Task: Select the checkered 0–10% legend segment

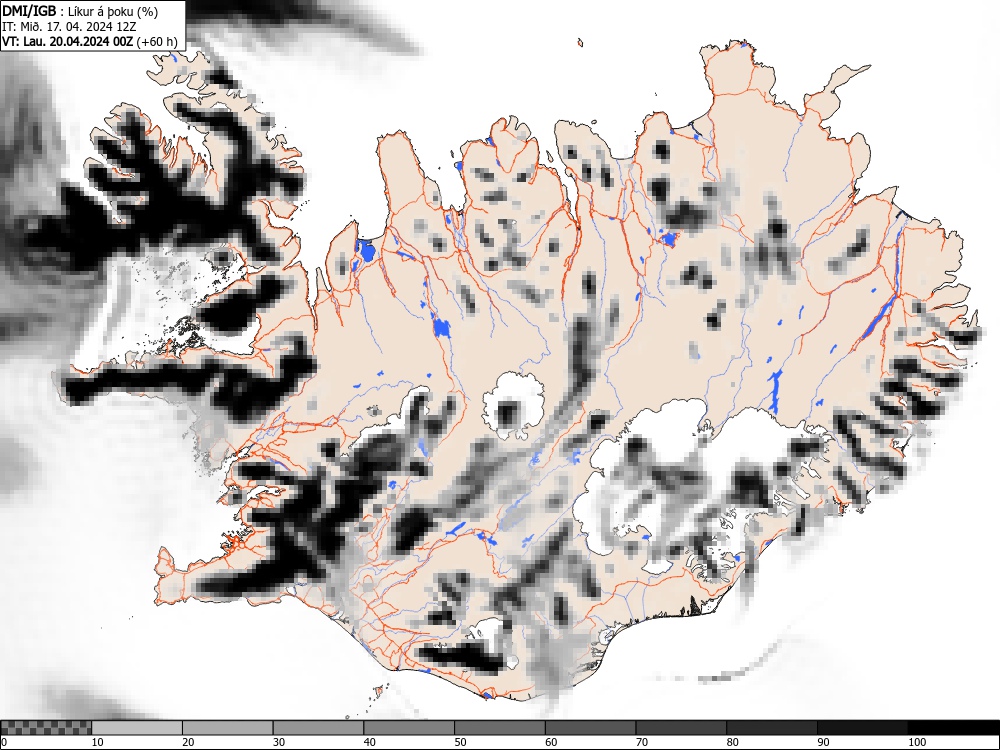Action: click(47, 728)
